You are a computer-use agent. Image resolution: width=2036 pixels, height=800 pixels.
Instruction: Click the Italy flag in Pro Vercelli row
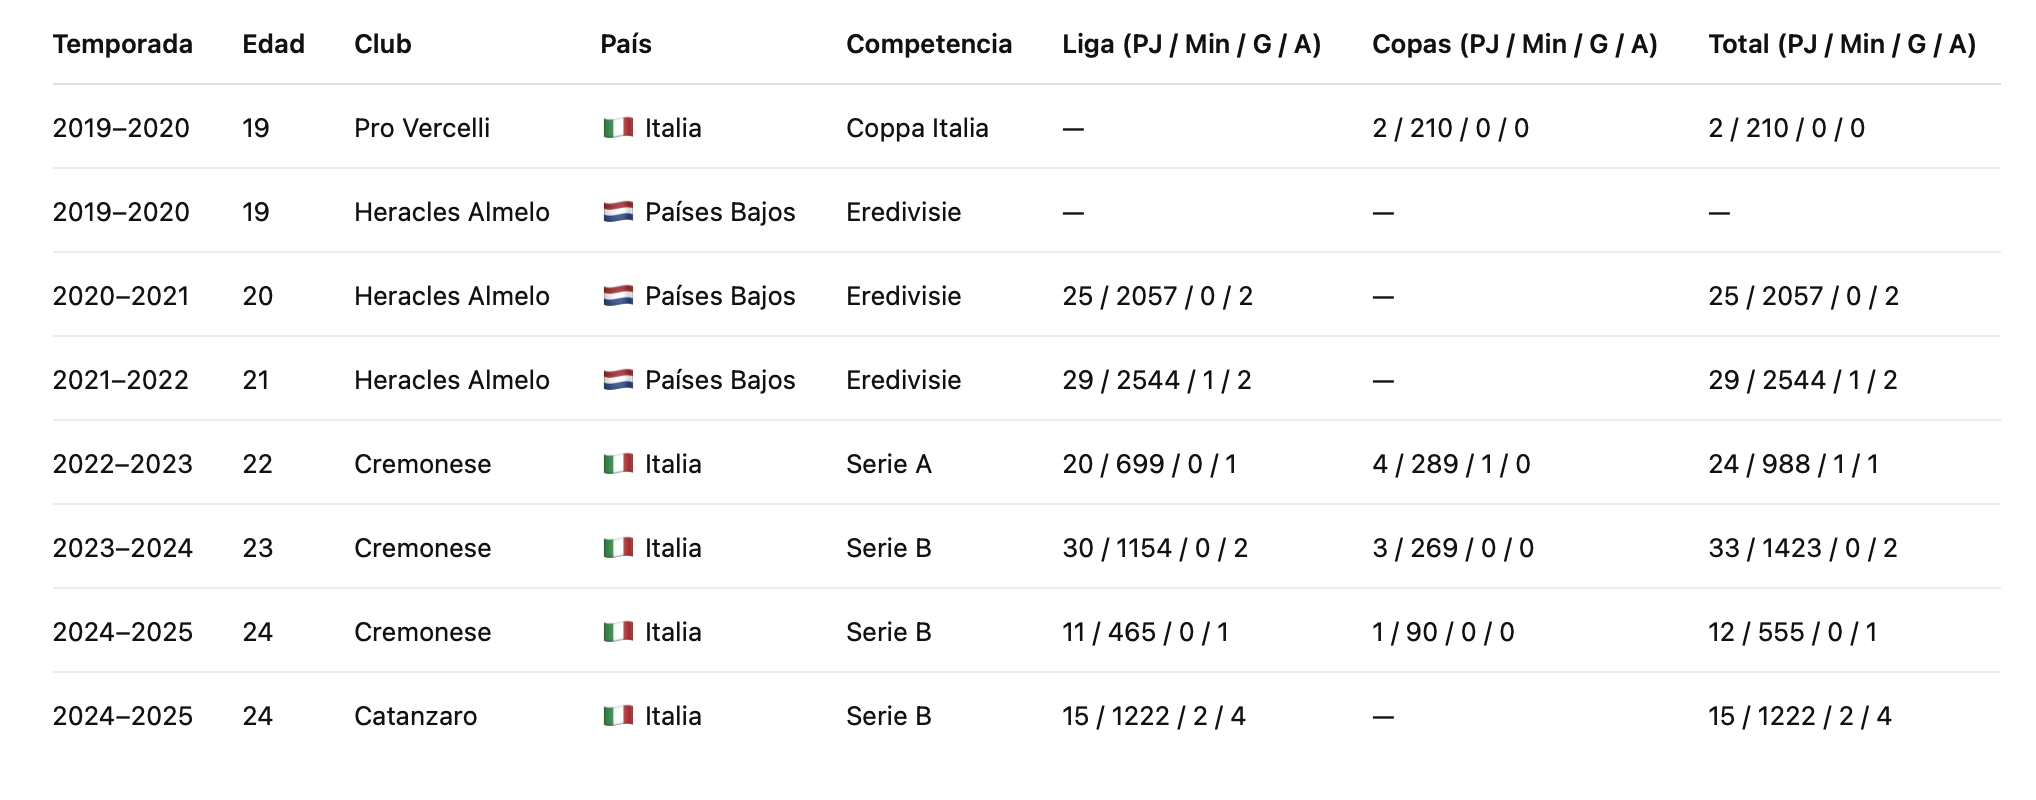[x=618, y=128]
